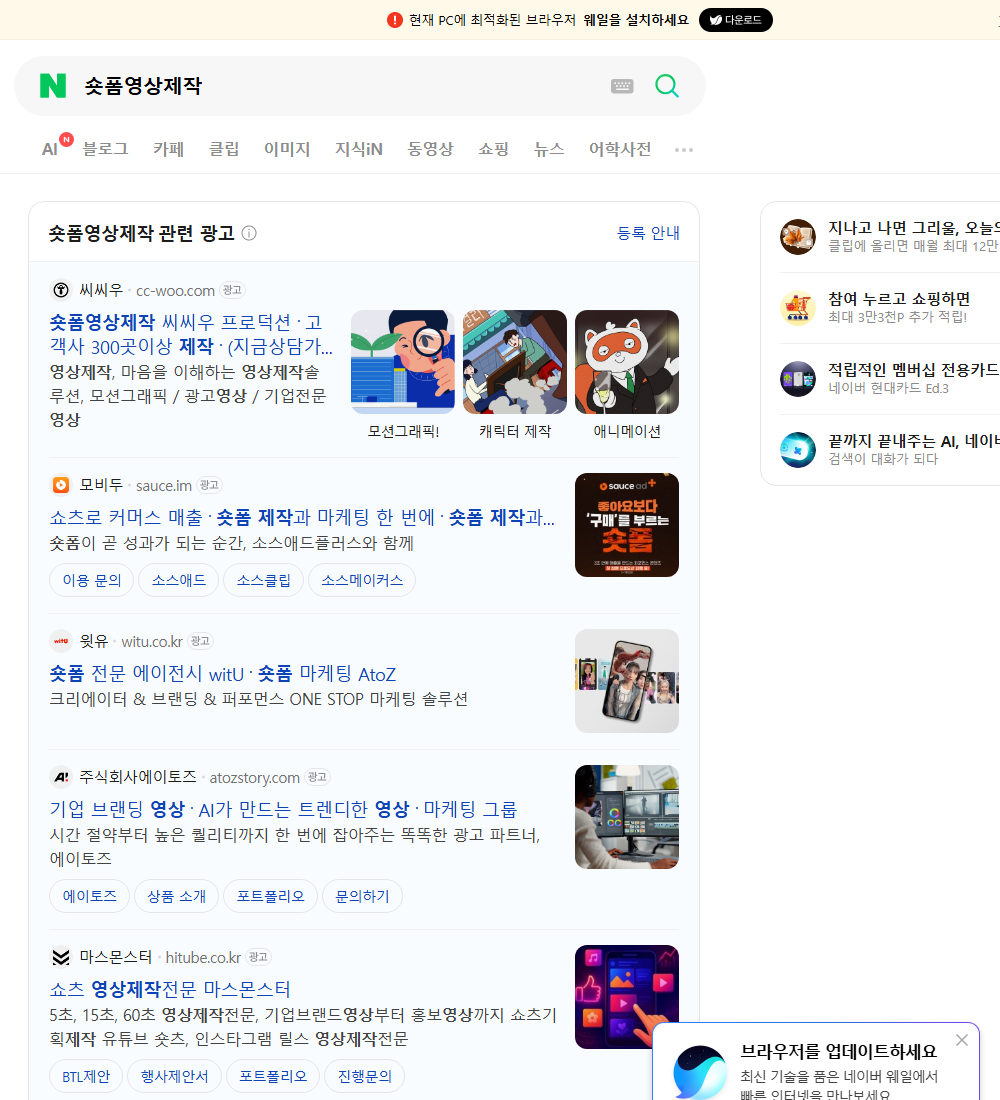Click the cc-woo.com URL text
1000x1100 pixels.
pyautogui.click(x=175, y=290)
